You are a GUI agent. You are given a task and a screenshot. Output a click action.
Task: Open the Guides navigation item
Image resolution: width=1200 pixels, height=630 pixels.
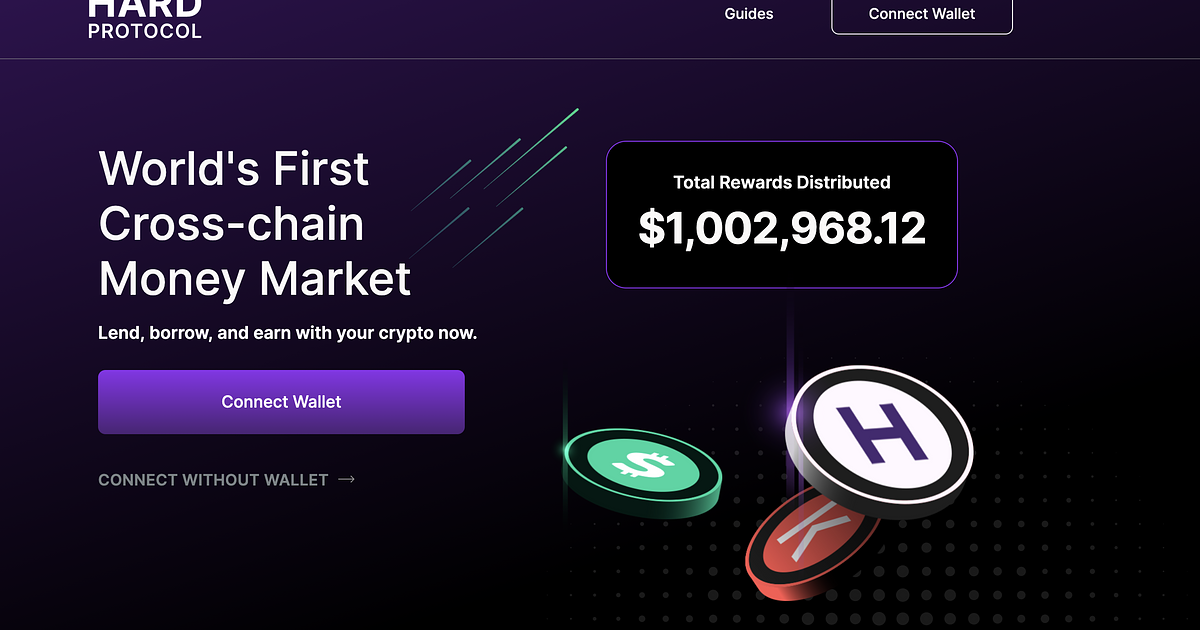[x=749, y=14]
